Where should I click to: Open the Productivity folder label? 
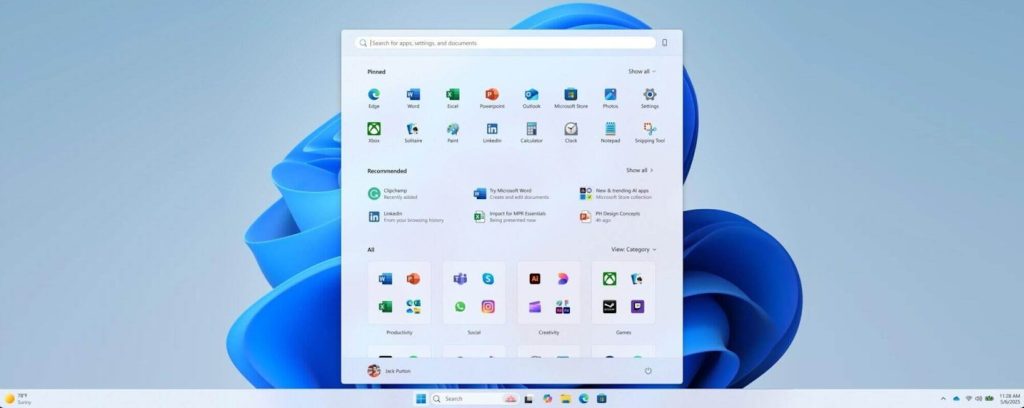pos(399,333)
